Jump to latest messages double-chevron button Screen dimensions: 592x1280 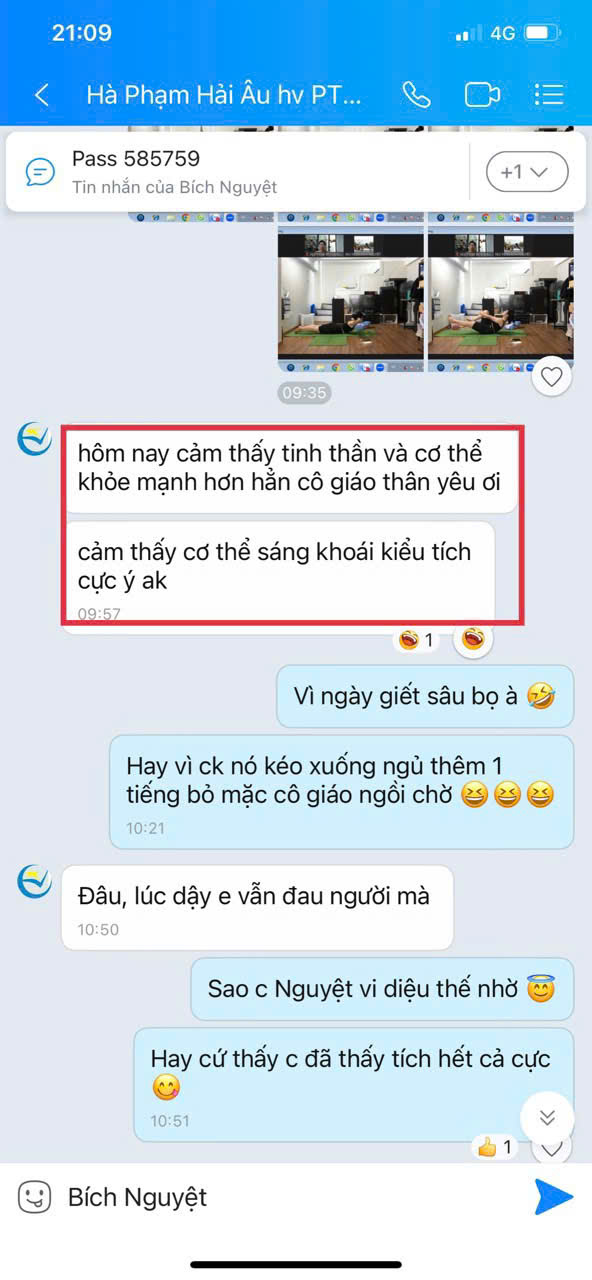click(x=547, y=1117)
